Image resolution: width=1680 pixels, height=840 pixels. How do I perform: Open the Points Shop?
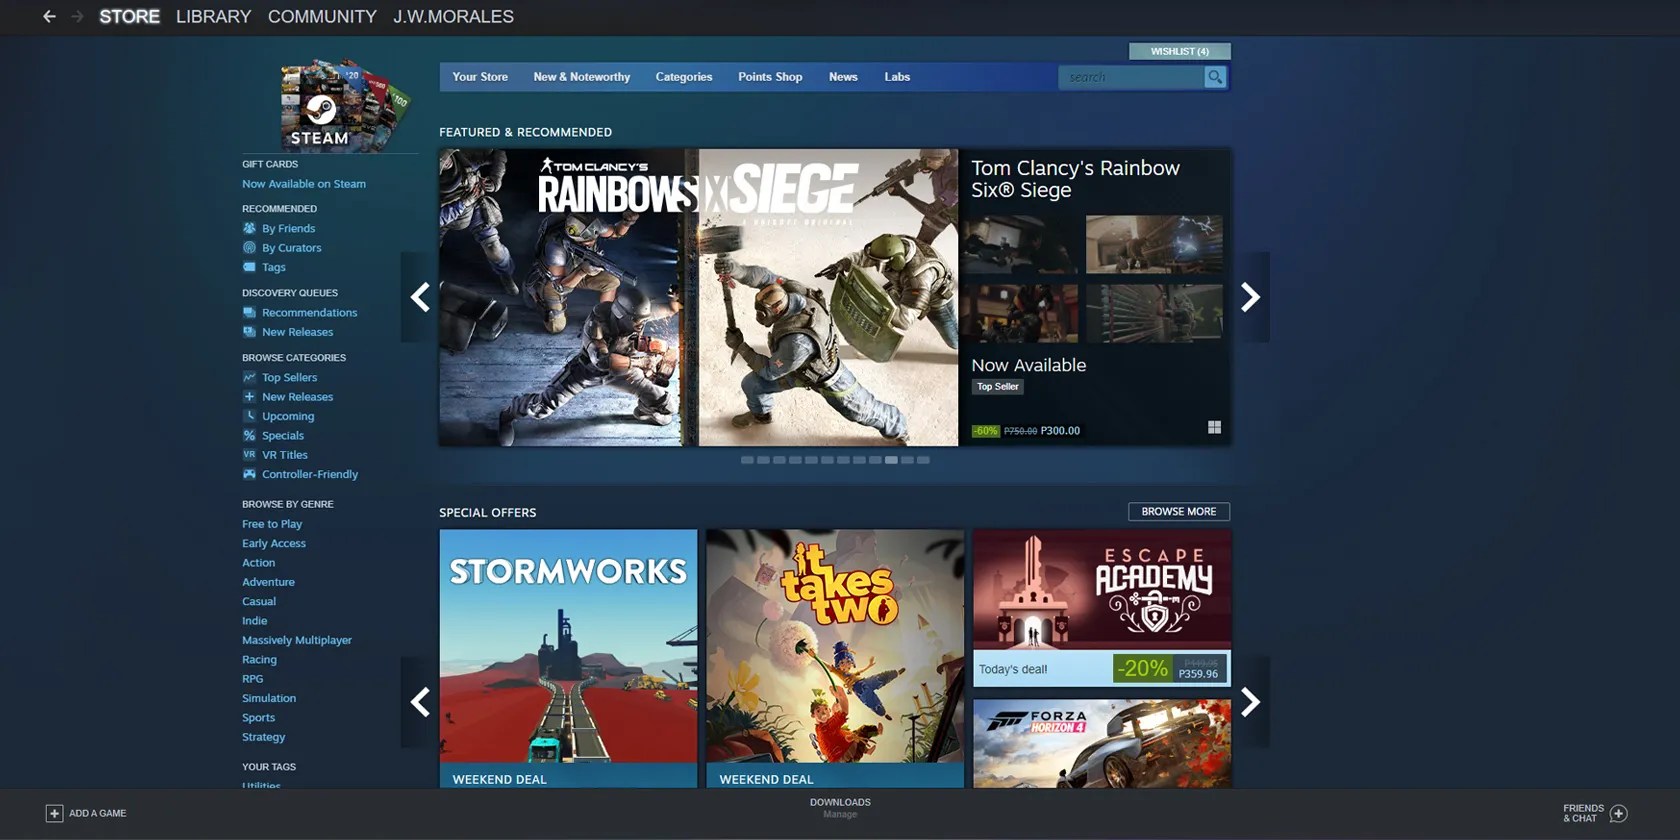(x=770, y=77)
